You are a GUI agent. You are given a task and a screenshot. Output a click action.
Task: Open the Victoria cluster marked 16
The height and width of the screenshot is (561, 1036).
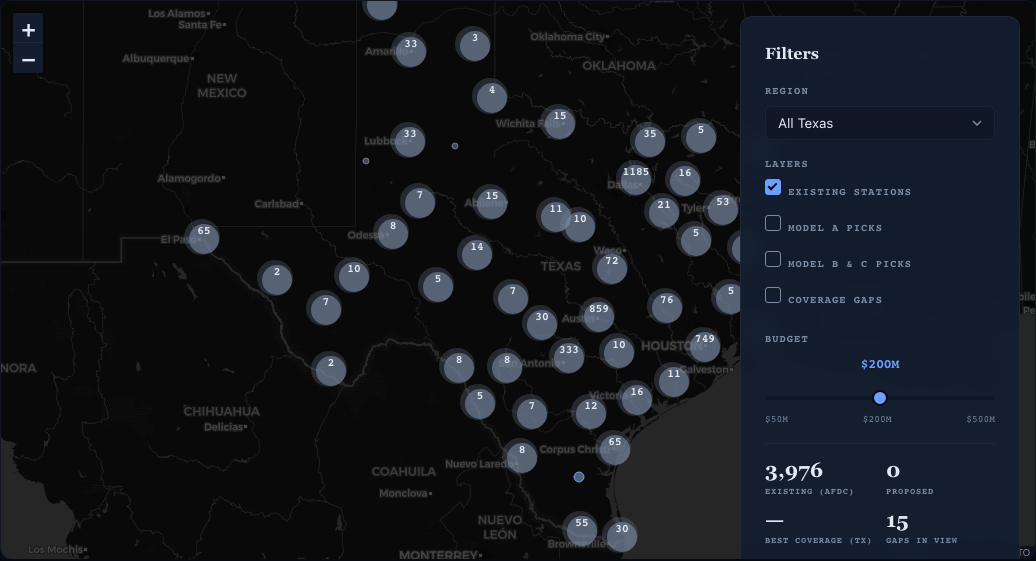coord(636,397)
